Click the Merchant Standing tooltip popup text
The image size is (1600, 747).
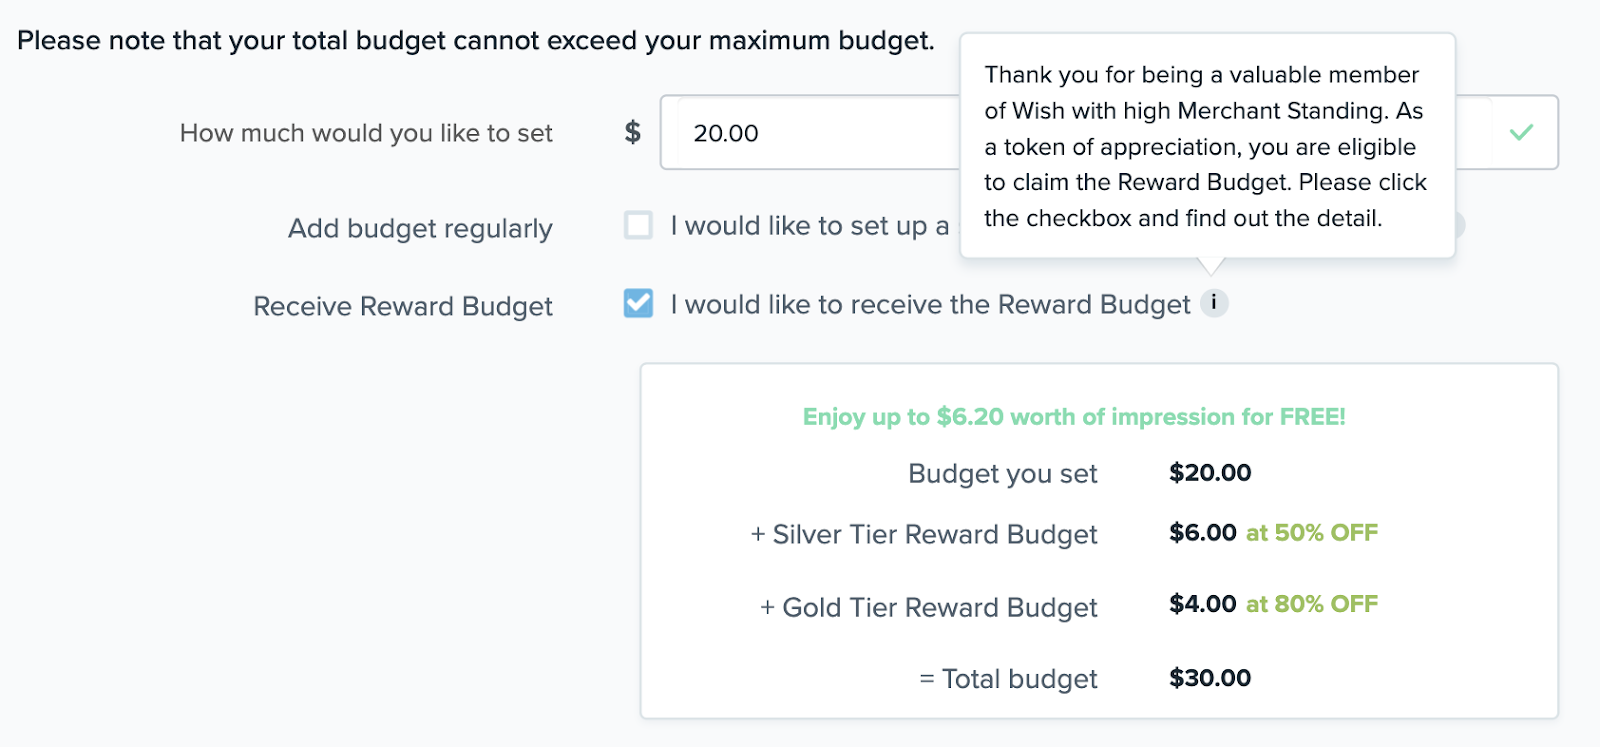tap(1206, 146)
